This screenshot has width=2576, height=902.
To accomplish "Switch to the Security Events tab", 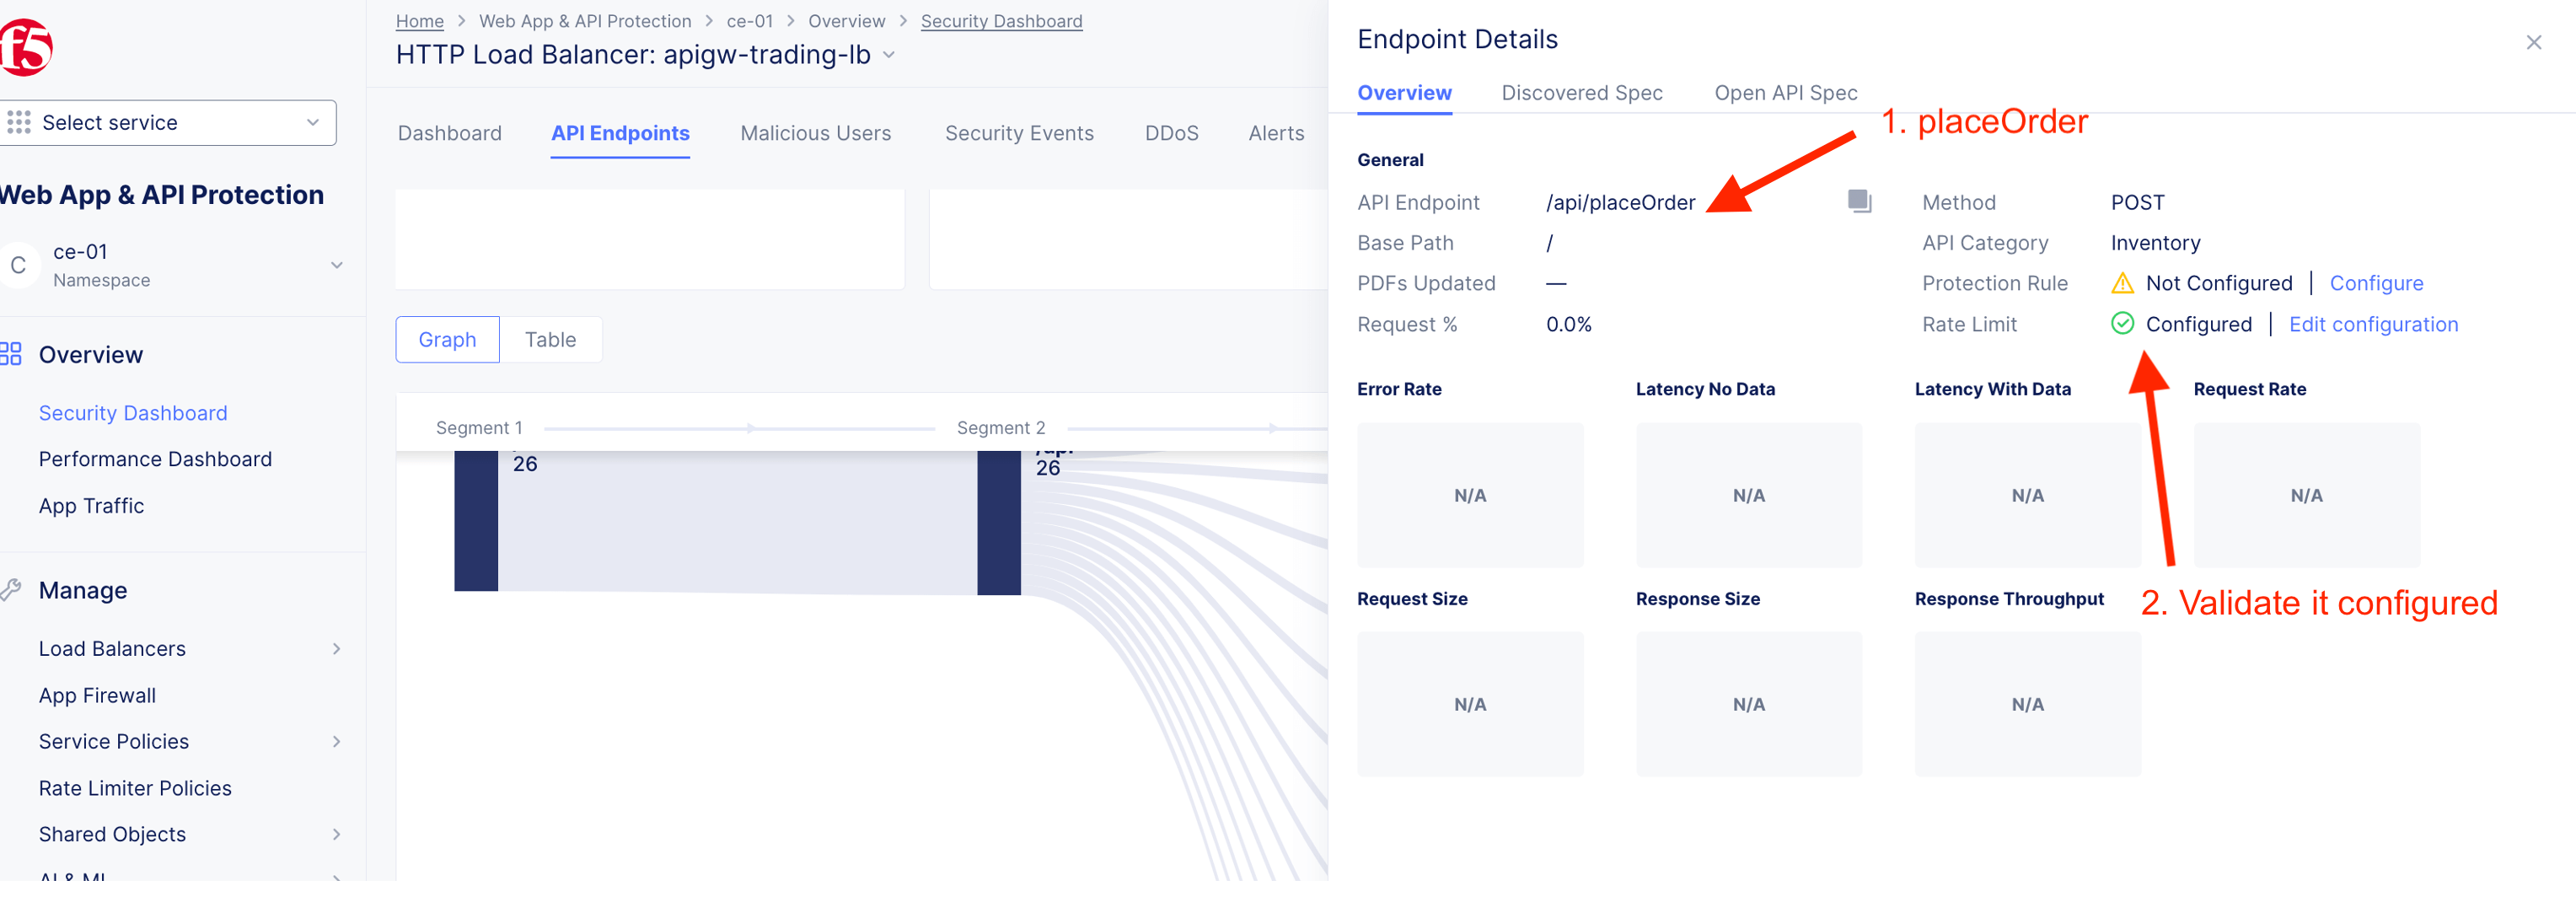I will [1018, 133].
